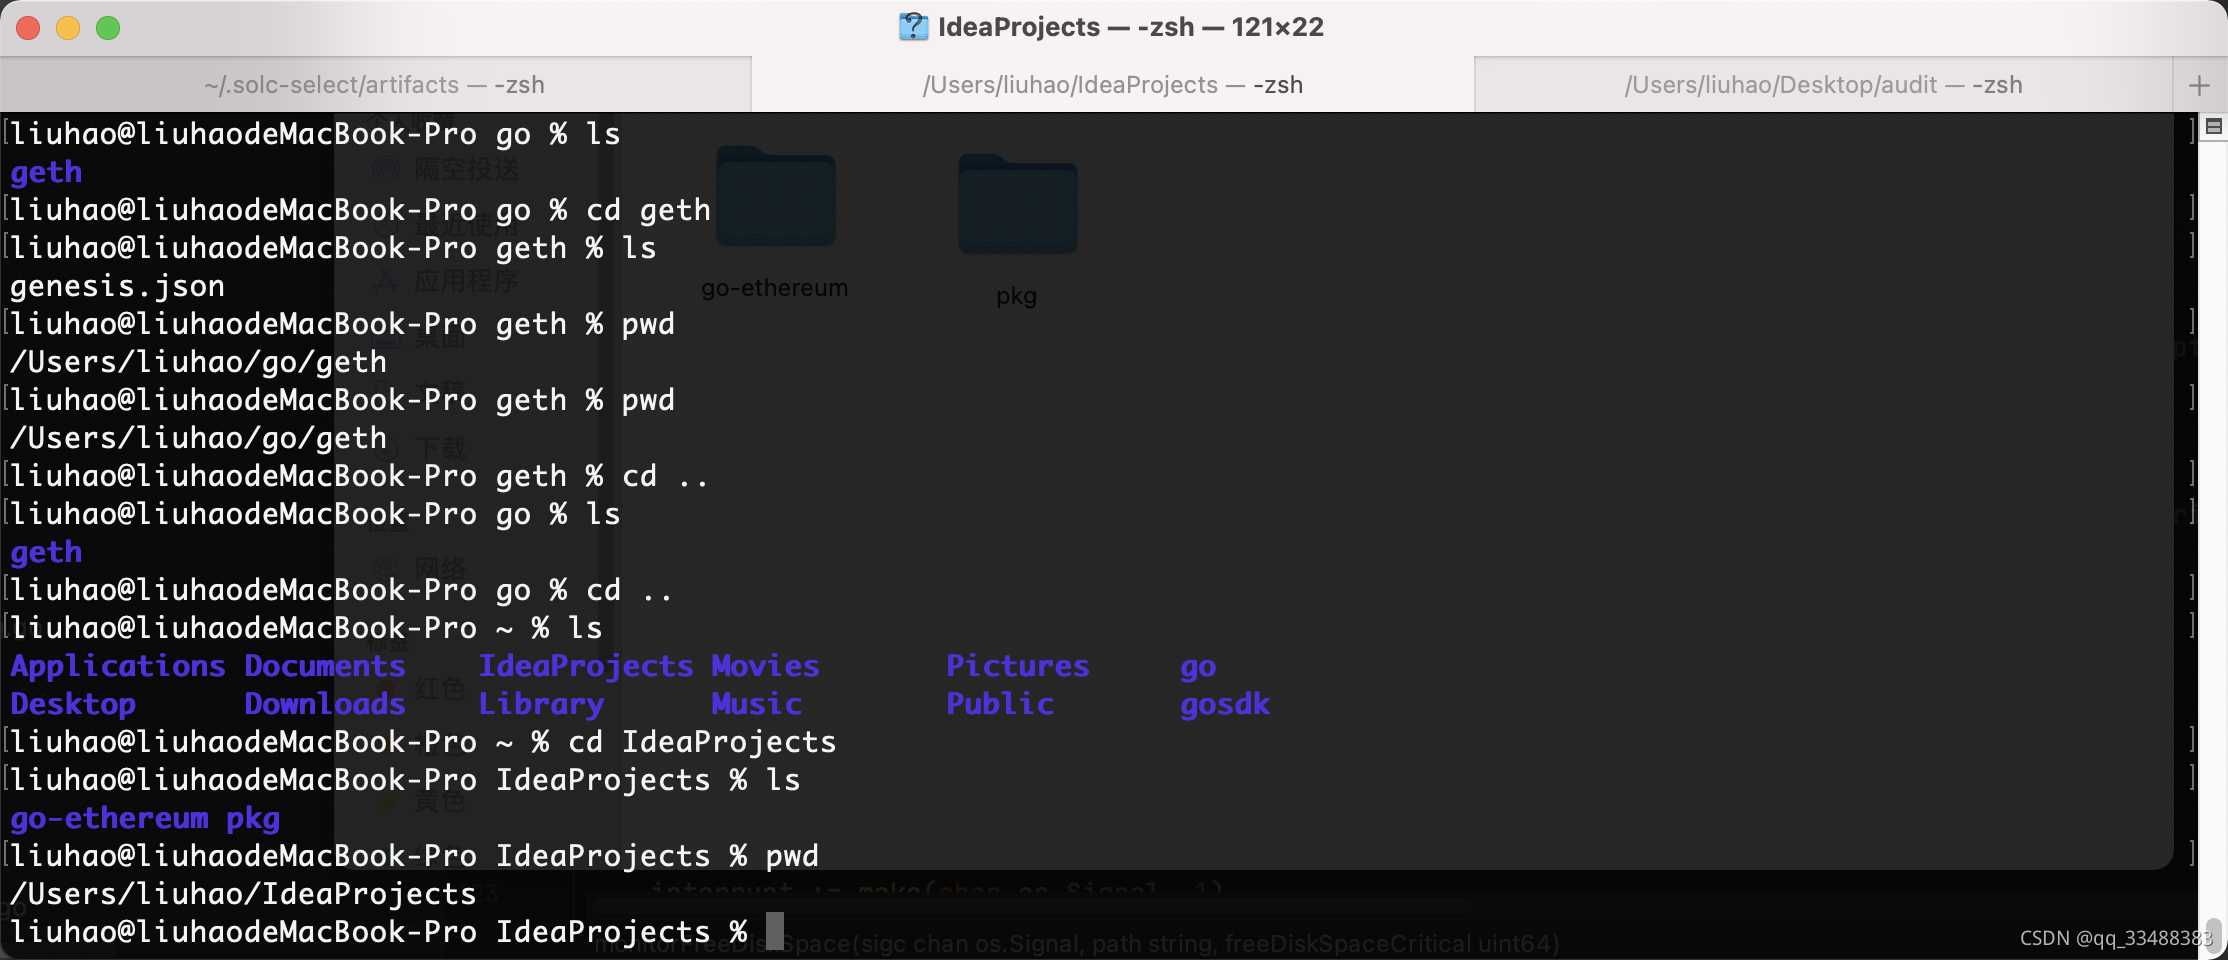Close the terminal window with red button

28,28
